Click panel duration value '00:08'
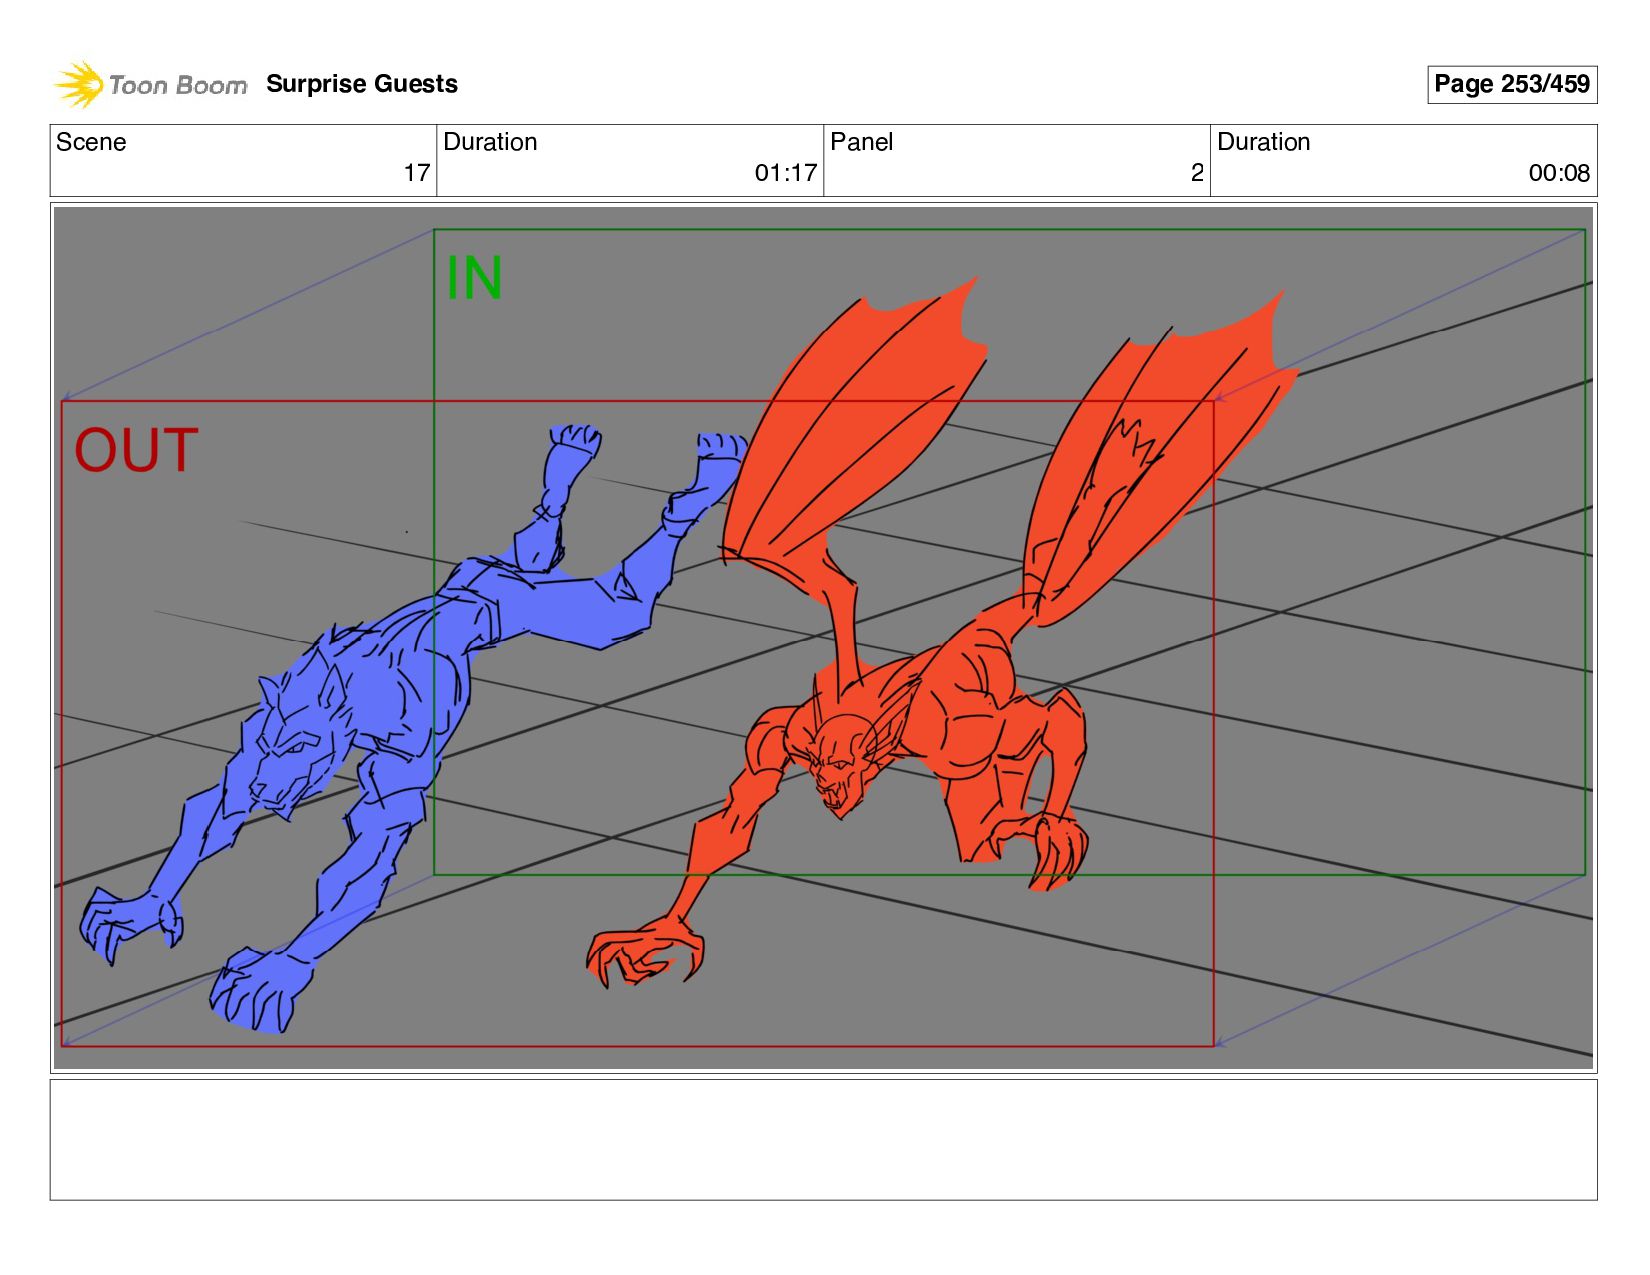The image size is (1650, 1275). (1559, 173)
